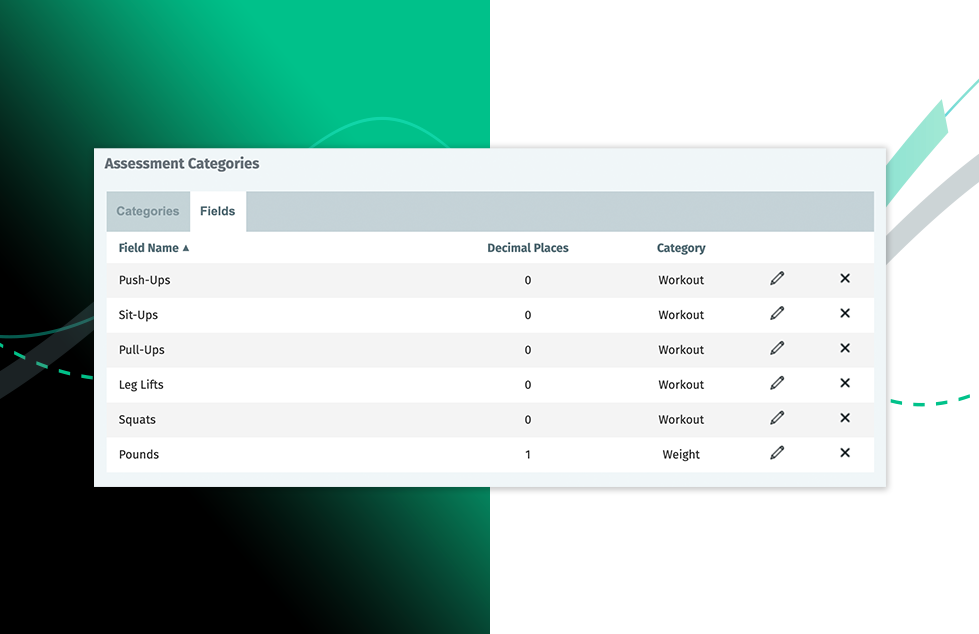The height and width of the screenshot is (634, 979).
Task: Sort by Category column header
Action: click(x=681, y=248)
